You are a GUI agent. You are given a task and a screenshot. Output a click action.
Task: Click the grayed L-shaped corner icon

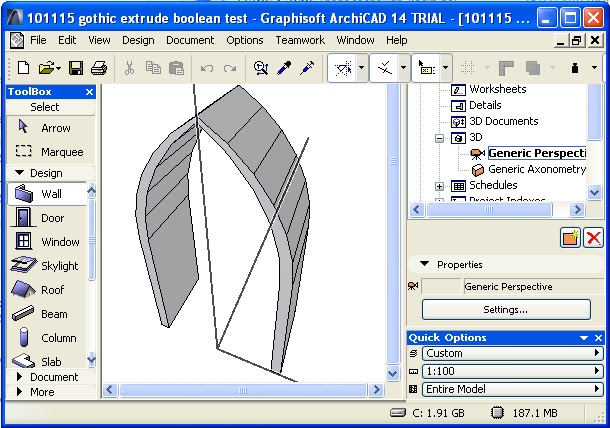[x=507, y=68]
